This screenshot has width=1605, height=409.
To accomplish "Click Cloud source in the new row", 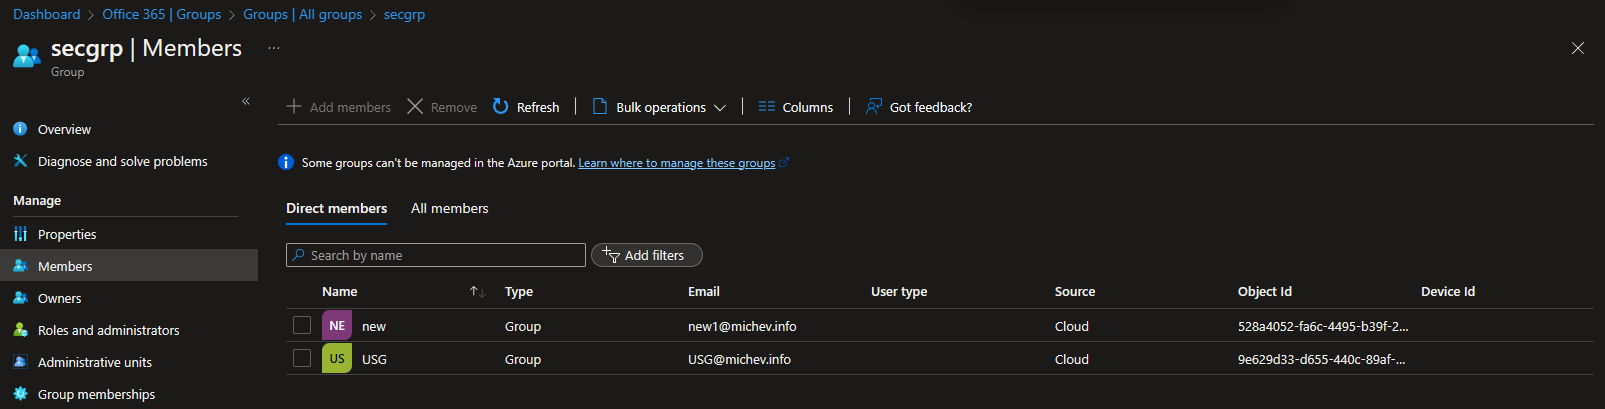I will click(x=1072, y=326).
